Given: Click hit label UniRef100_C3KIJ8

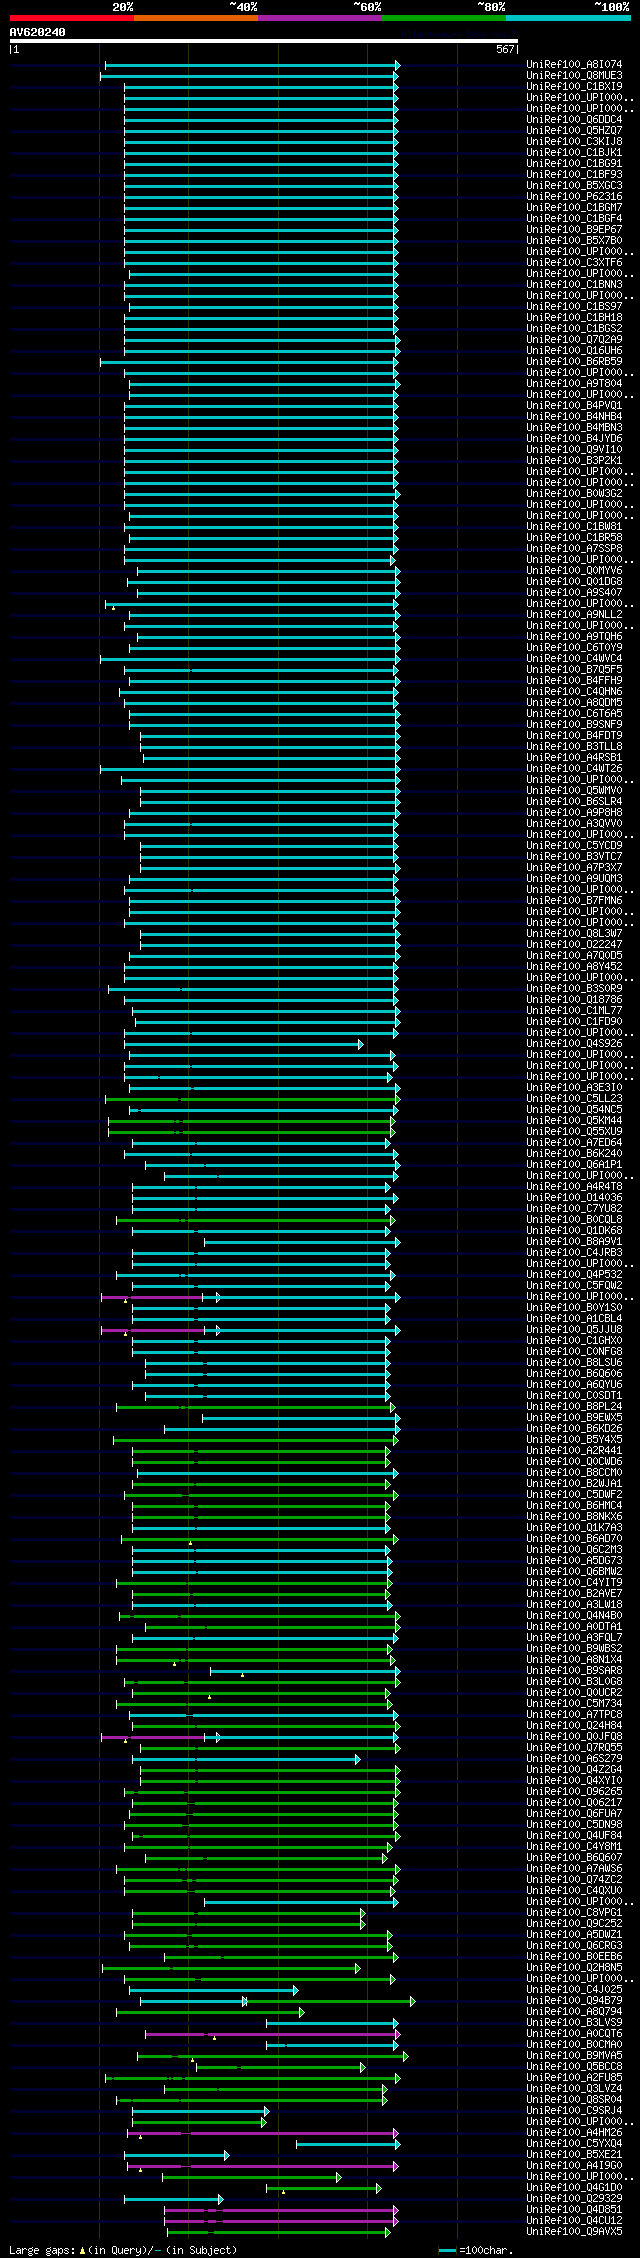Looking at the screenshot, I should 574,141.
